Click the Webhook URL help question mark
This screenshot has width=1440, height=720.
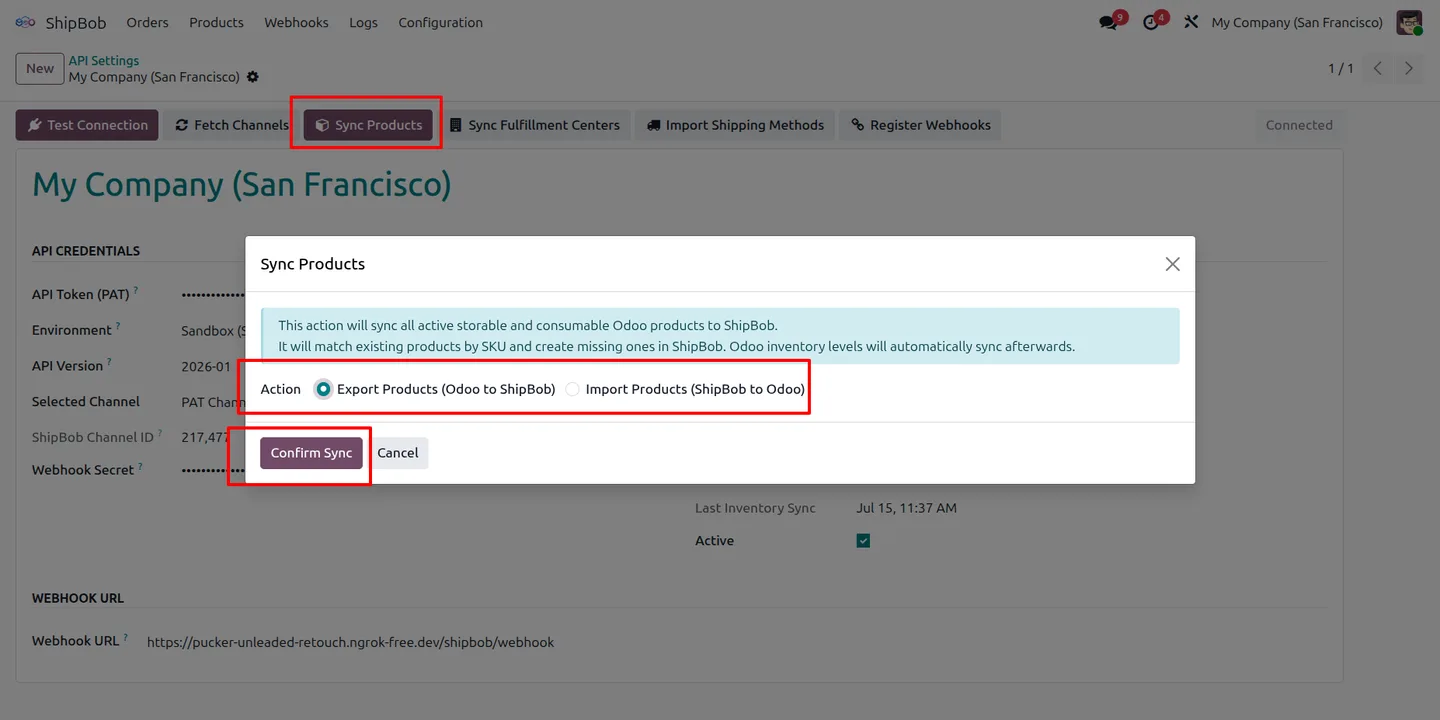(125, 637)
